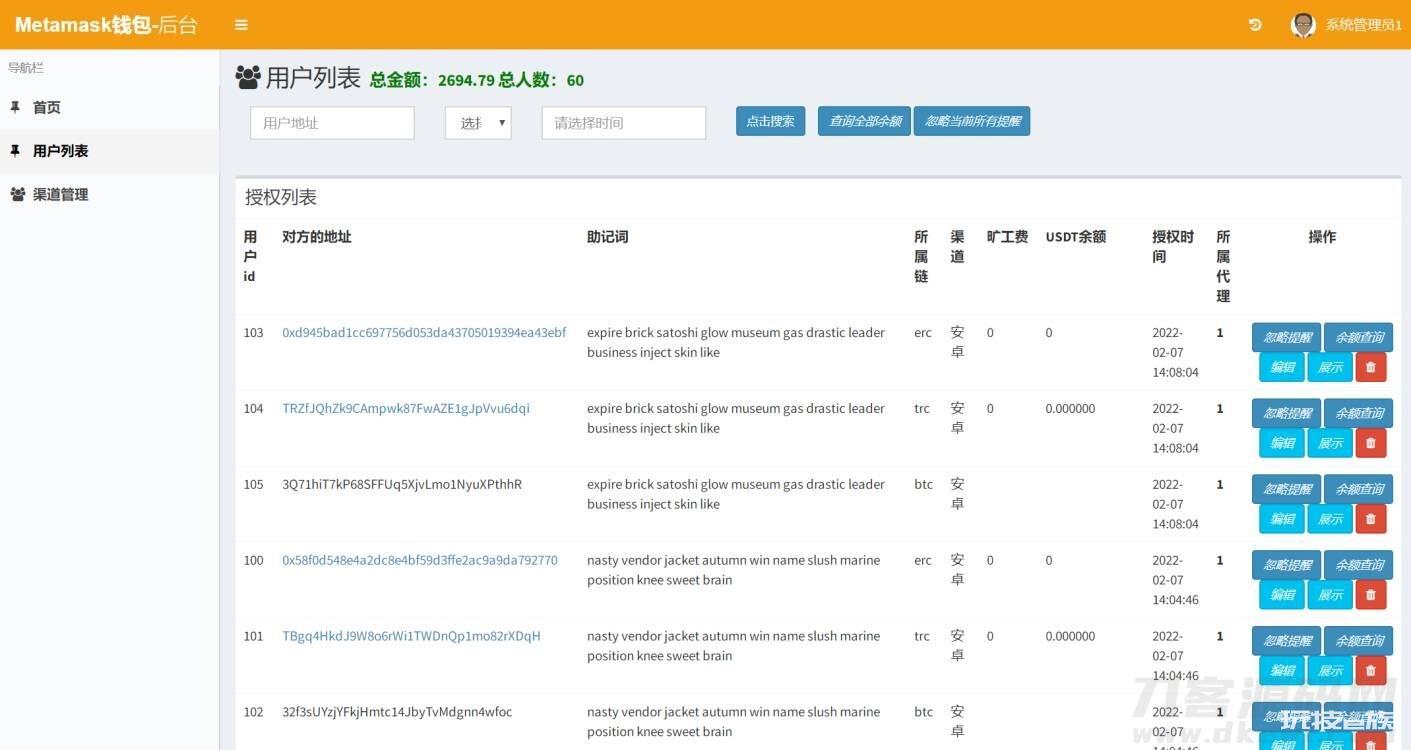Viewport: 1411px width, 750px height.
Task: Focus the 用户地址 input field
Action: coord(332,123)
